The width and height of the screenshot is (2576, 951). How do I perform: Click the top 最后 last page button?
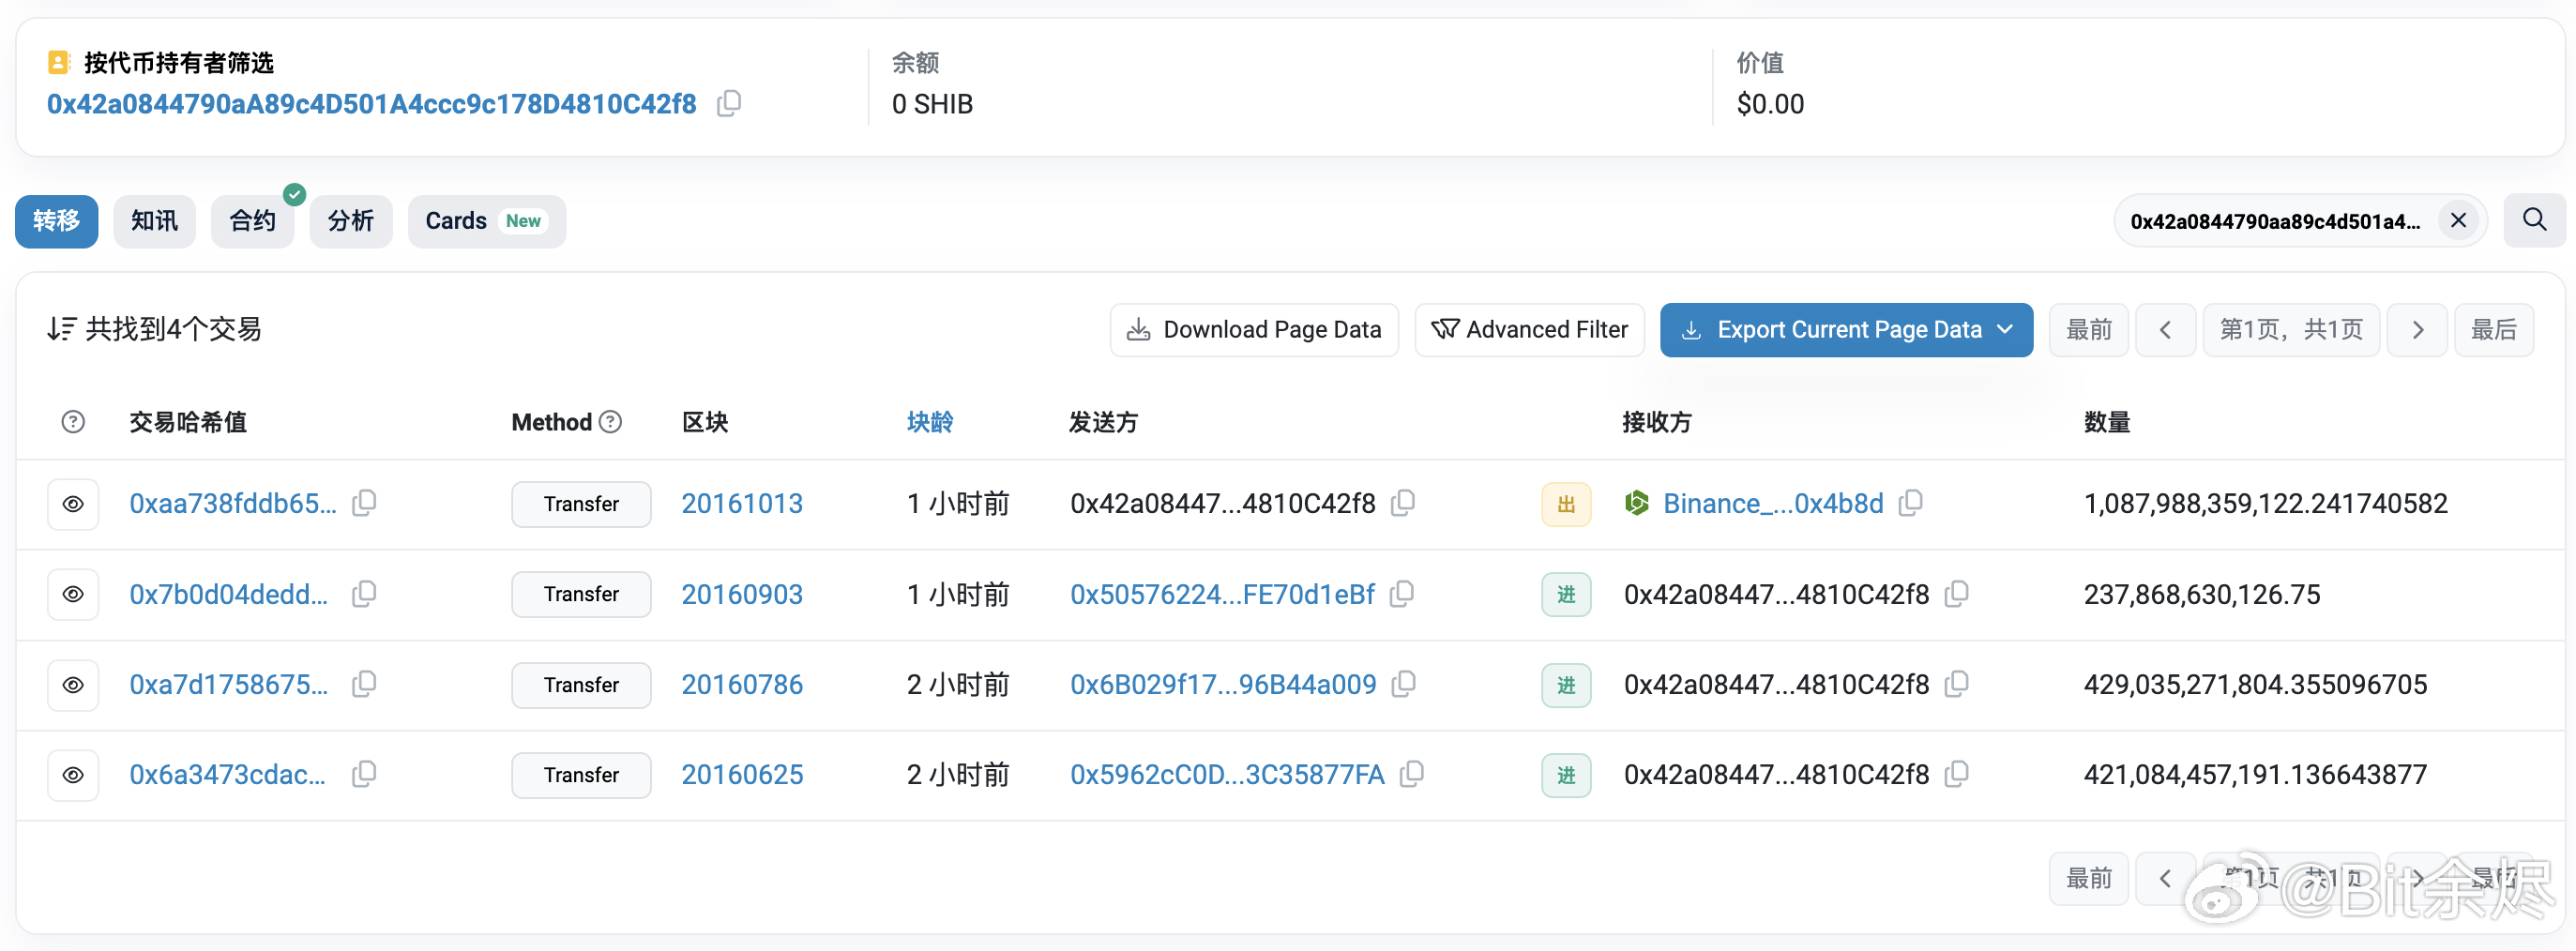(x=2493, y=330)
